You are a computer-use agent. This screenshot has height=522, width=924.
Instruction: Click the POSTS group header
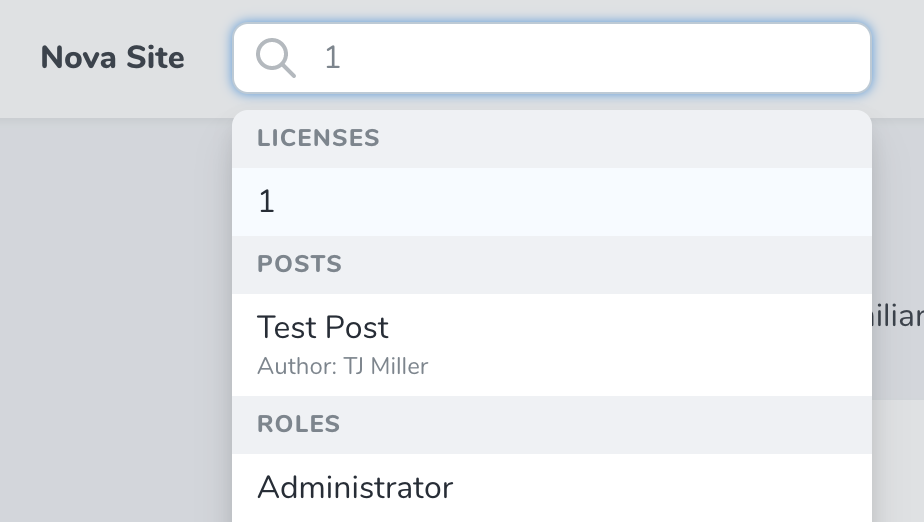click(x=299, y=264)
